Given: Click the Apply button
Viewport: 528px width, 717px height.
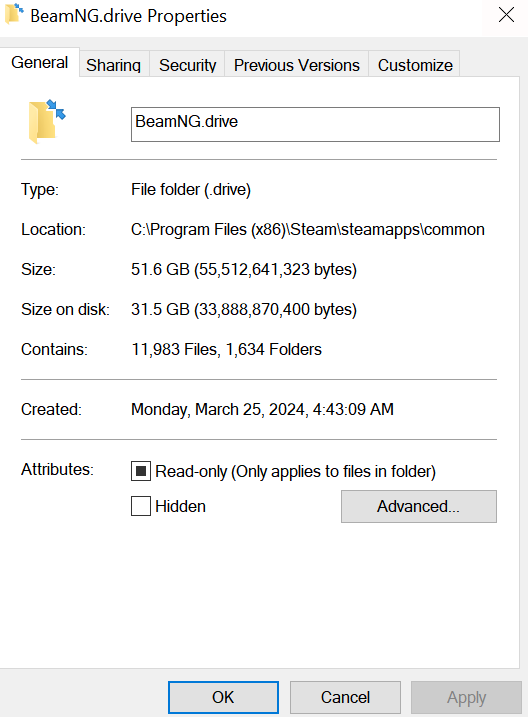Looking at the screenshot, I should (x=466, y=697).
